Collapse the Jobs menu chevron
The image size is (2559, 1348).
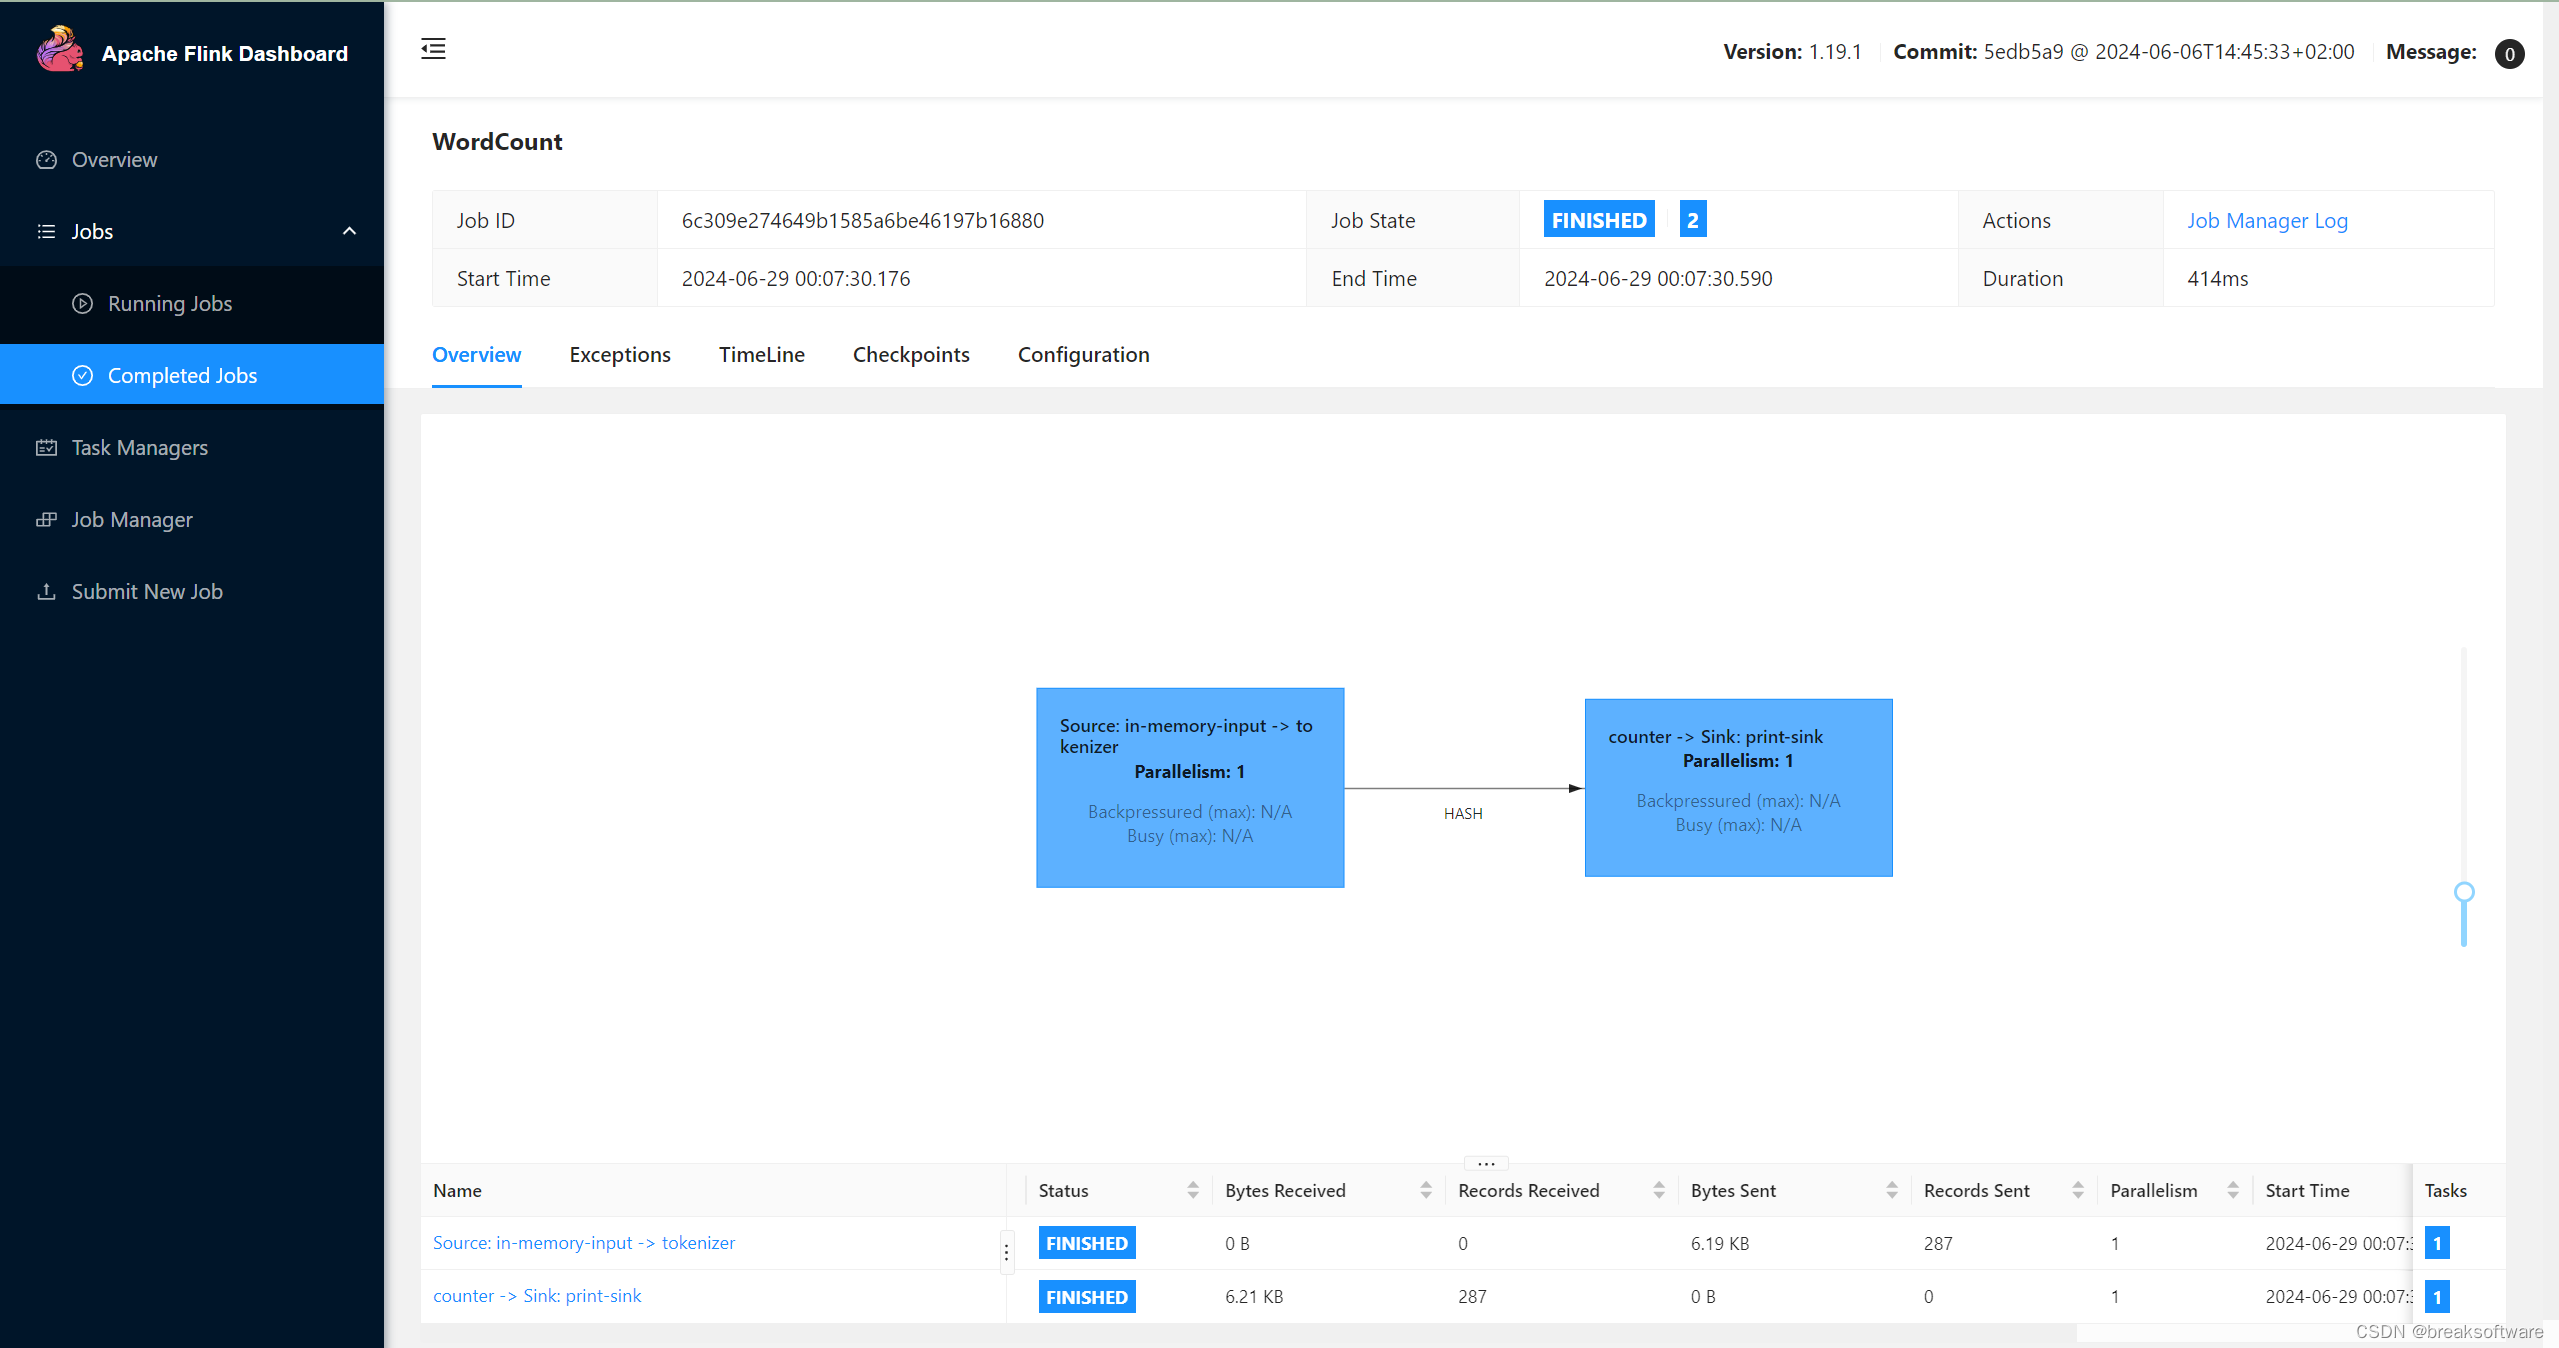pyautogui.click(x=349, y=231)
